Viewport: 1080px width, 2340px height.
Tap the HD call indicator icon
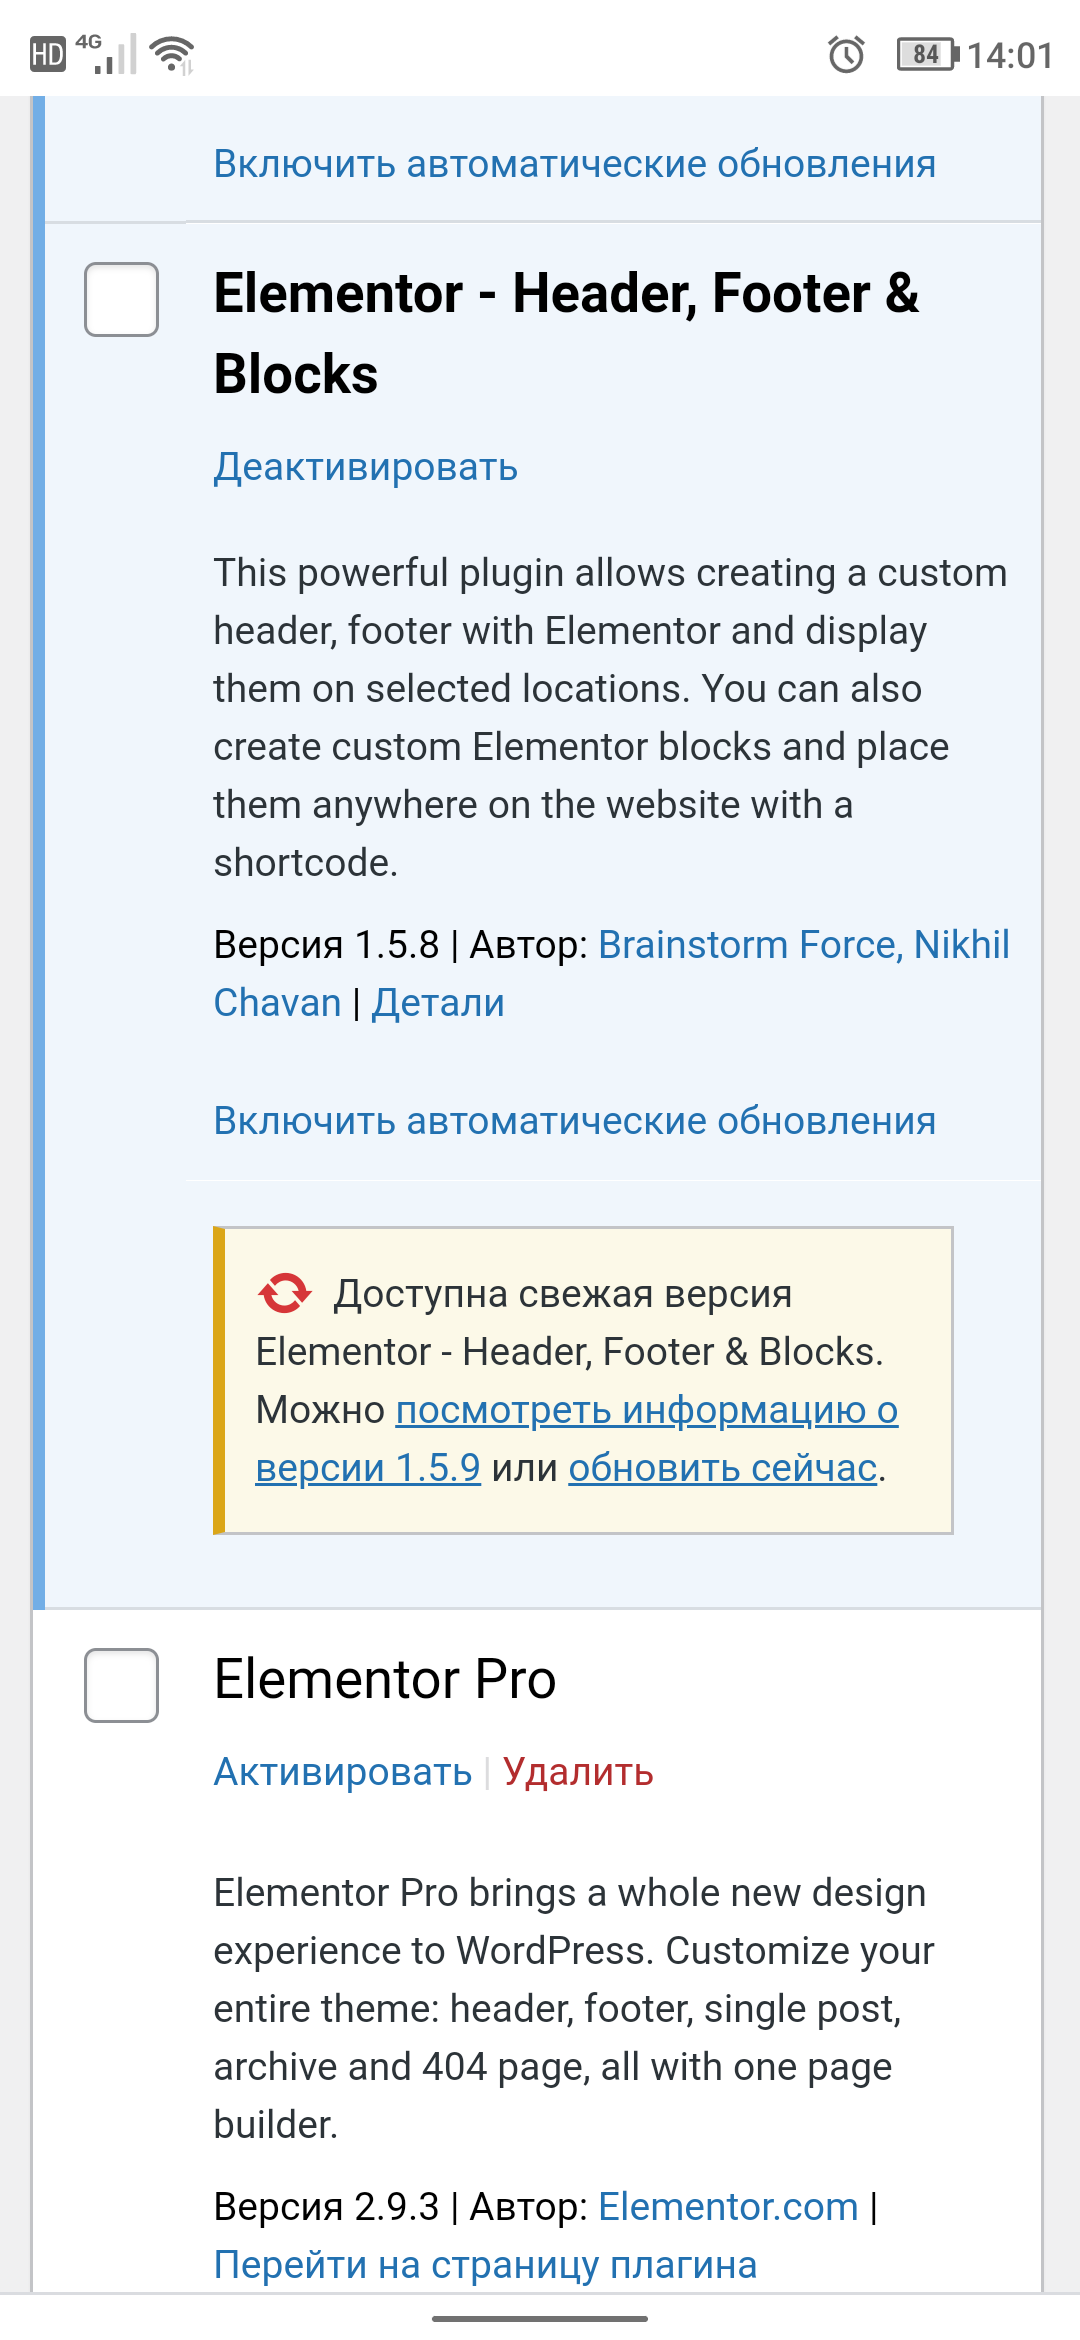47,54
